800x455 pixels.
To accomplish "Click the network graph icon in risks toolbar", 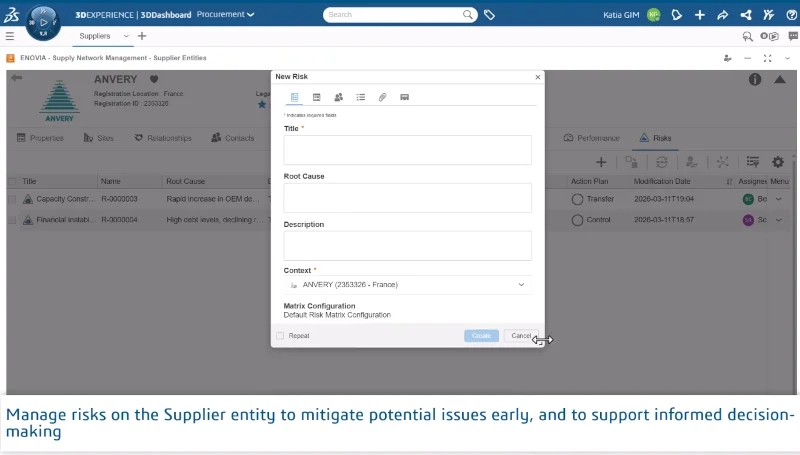I will (722, 162).
